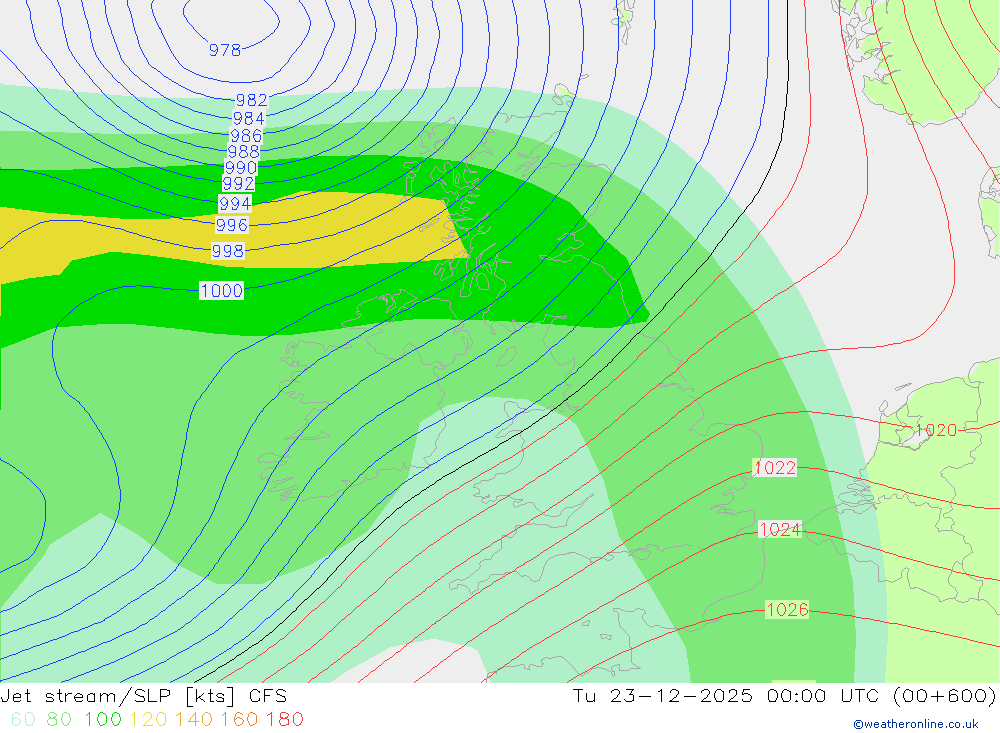The image size is (1000, 733).
Task: Click the 990 isobar label
Action: click(x=241, y=168)
